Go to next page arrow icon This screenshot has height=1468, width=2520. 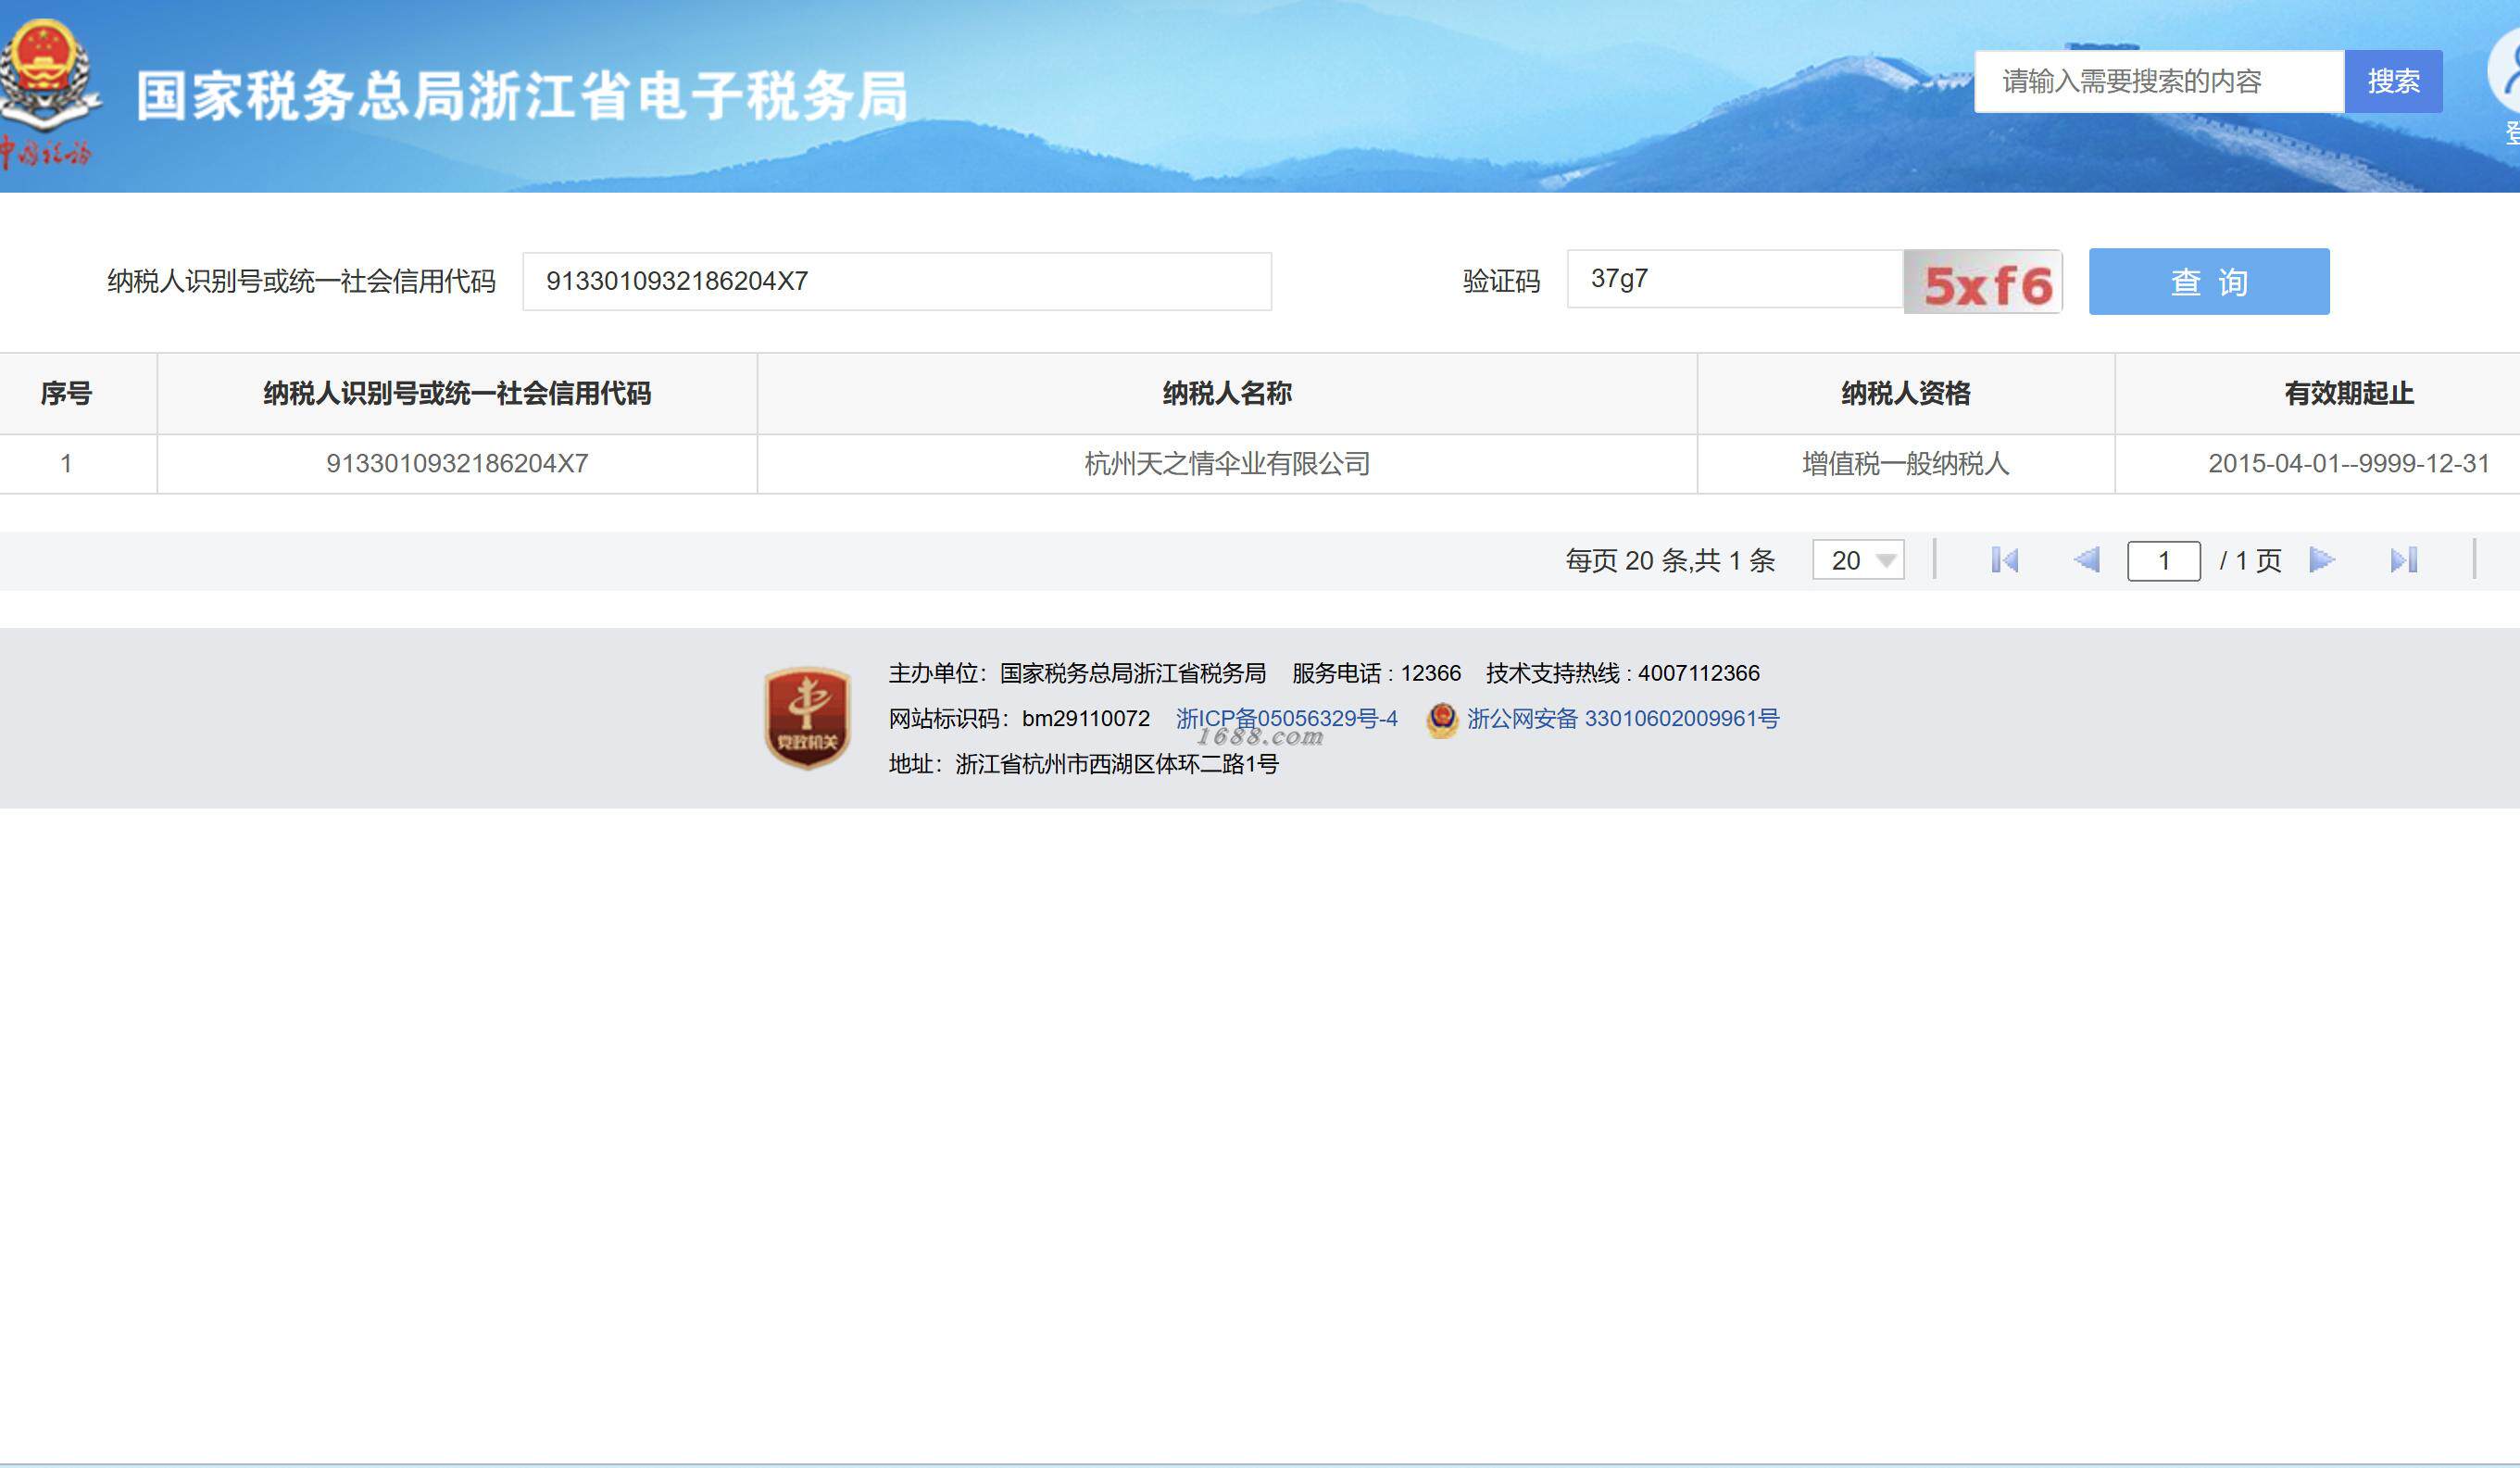(x=2321, y=560)
